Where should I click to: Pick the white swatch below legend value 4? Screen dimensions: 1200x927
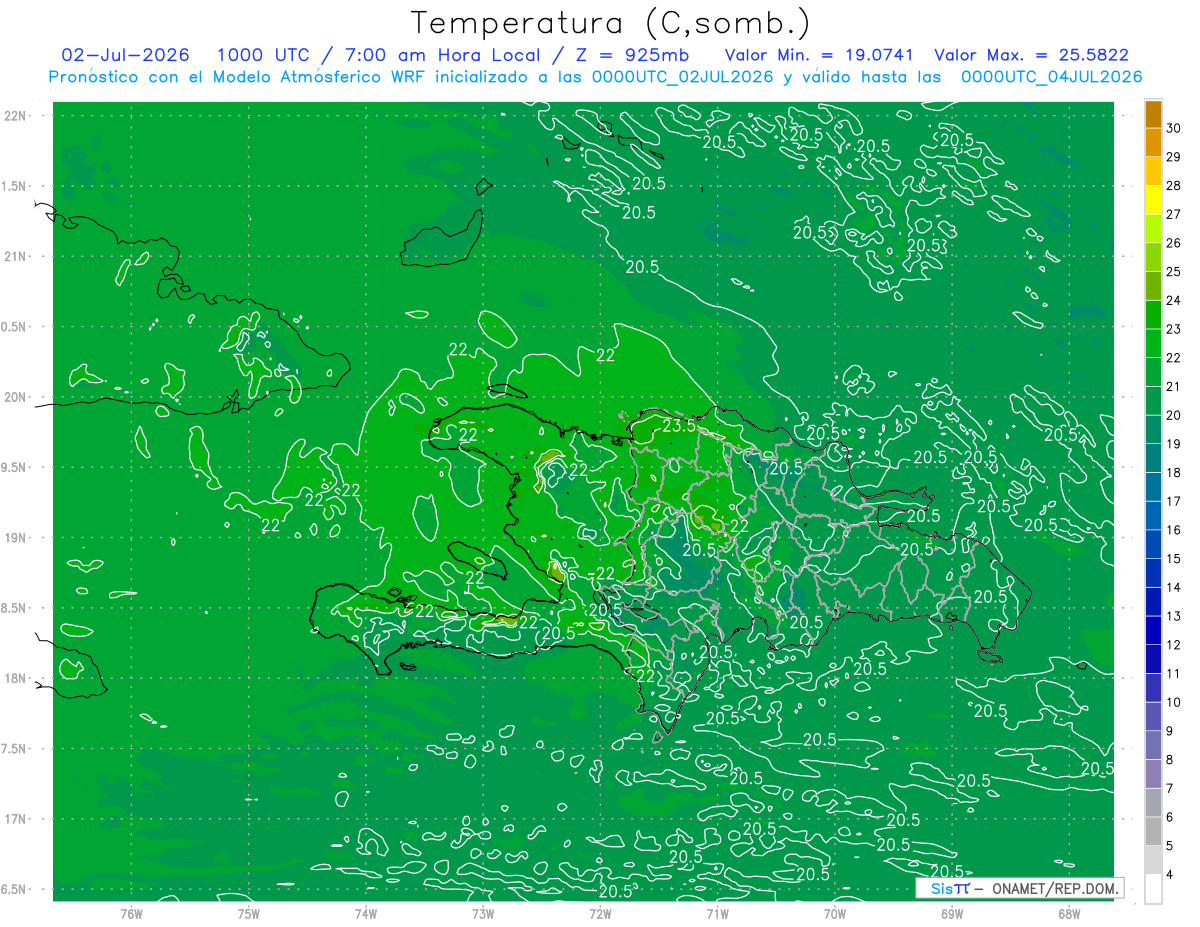coord(1153,889)
